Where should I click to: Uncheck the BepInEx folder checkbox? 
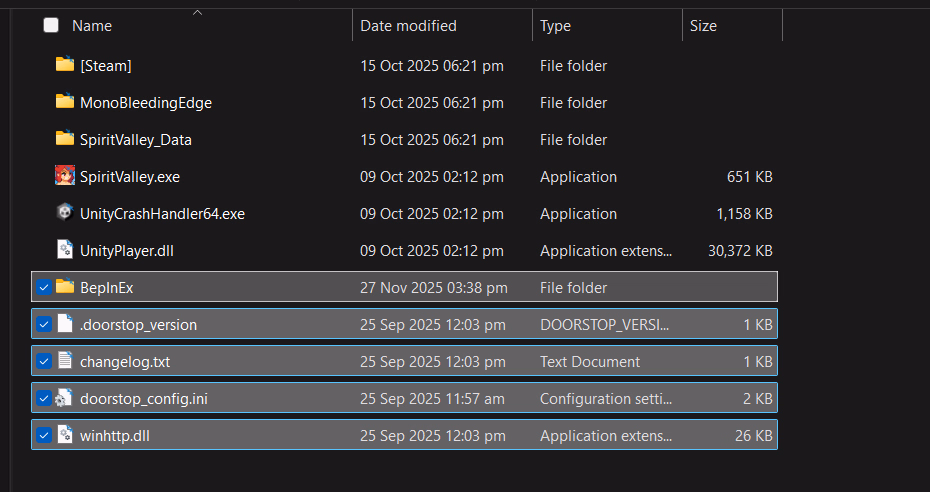(43, 287)
